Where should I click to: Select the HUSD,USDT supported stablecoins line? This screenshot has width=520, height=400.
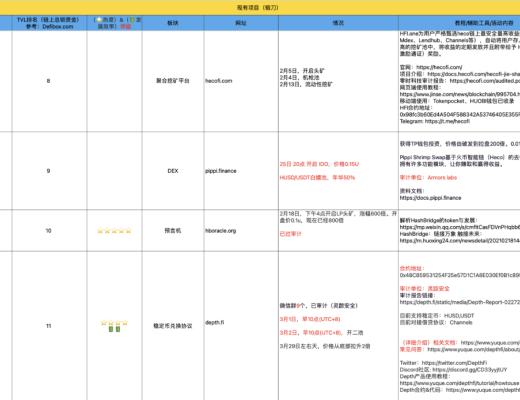[437, 315]
